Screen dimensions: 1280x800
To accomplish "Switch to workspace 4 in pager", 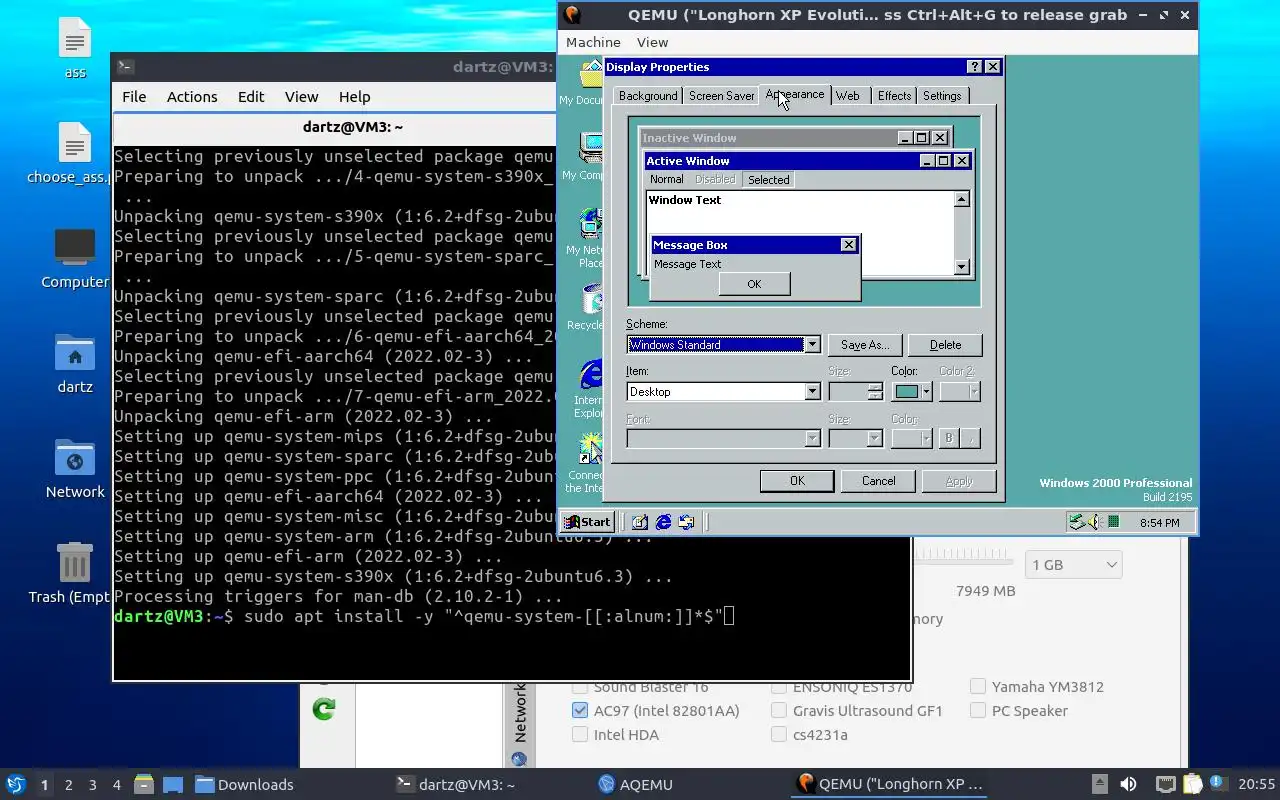I will (116, 785).
